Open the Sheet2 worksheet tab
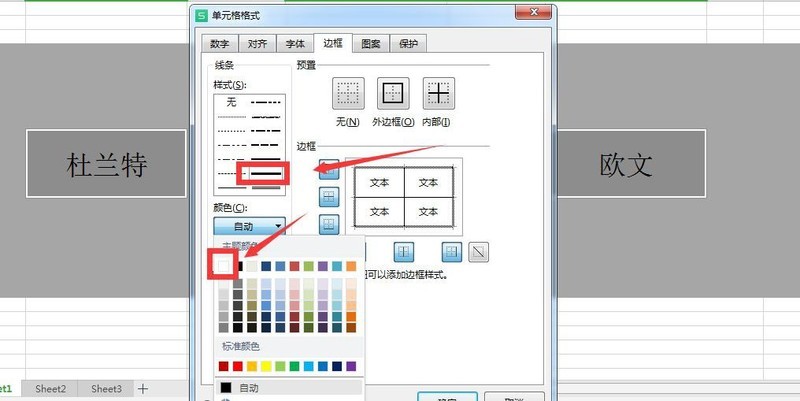 [51, 388]
